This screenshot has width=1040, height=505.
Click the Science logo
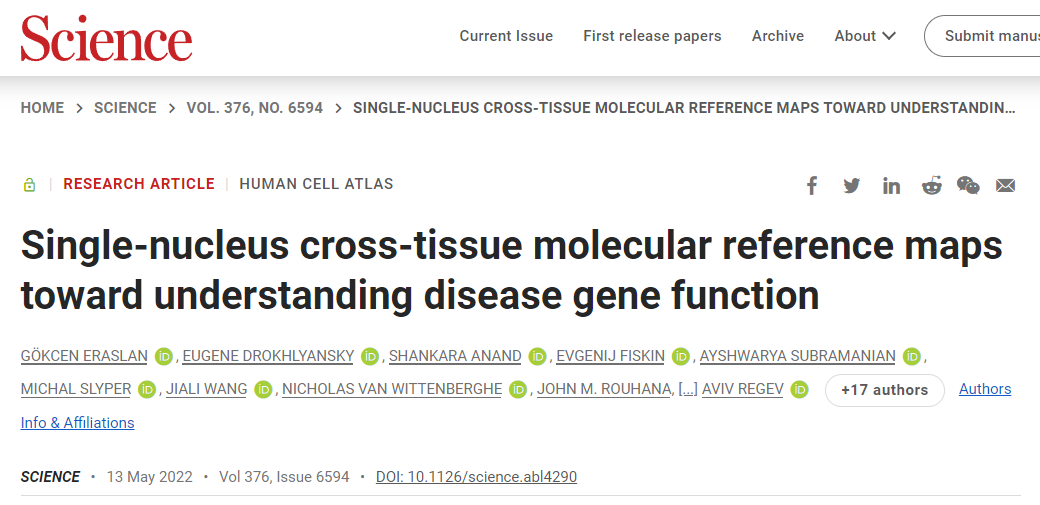[107, 37]
